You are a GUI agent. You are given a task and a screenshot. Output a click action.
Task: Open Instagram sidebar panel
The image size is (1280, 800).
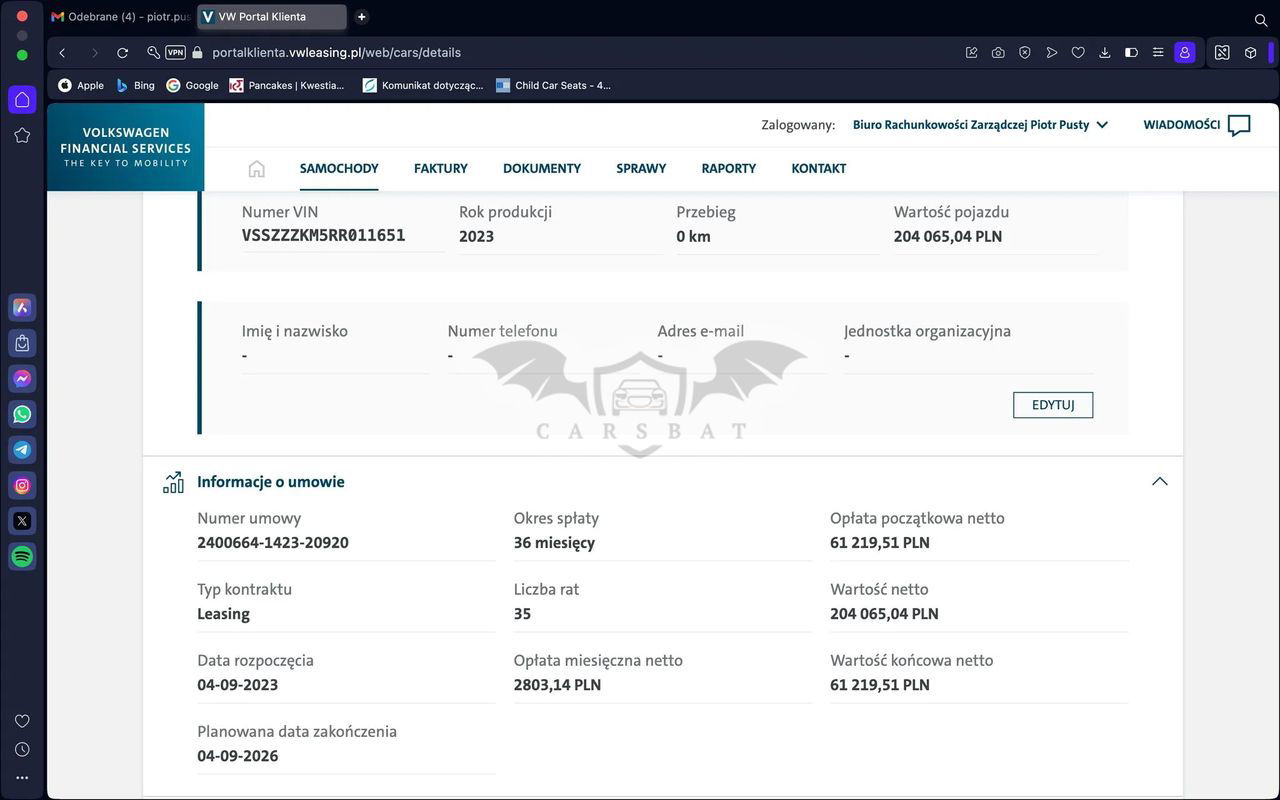coord(22,486)
